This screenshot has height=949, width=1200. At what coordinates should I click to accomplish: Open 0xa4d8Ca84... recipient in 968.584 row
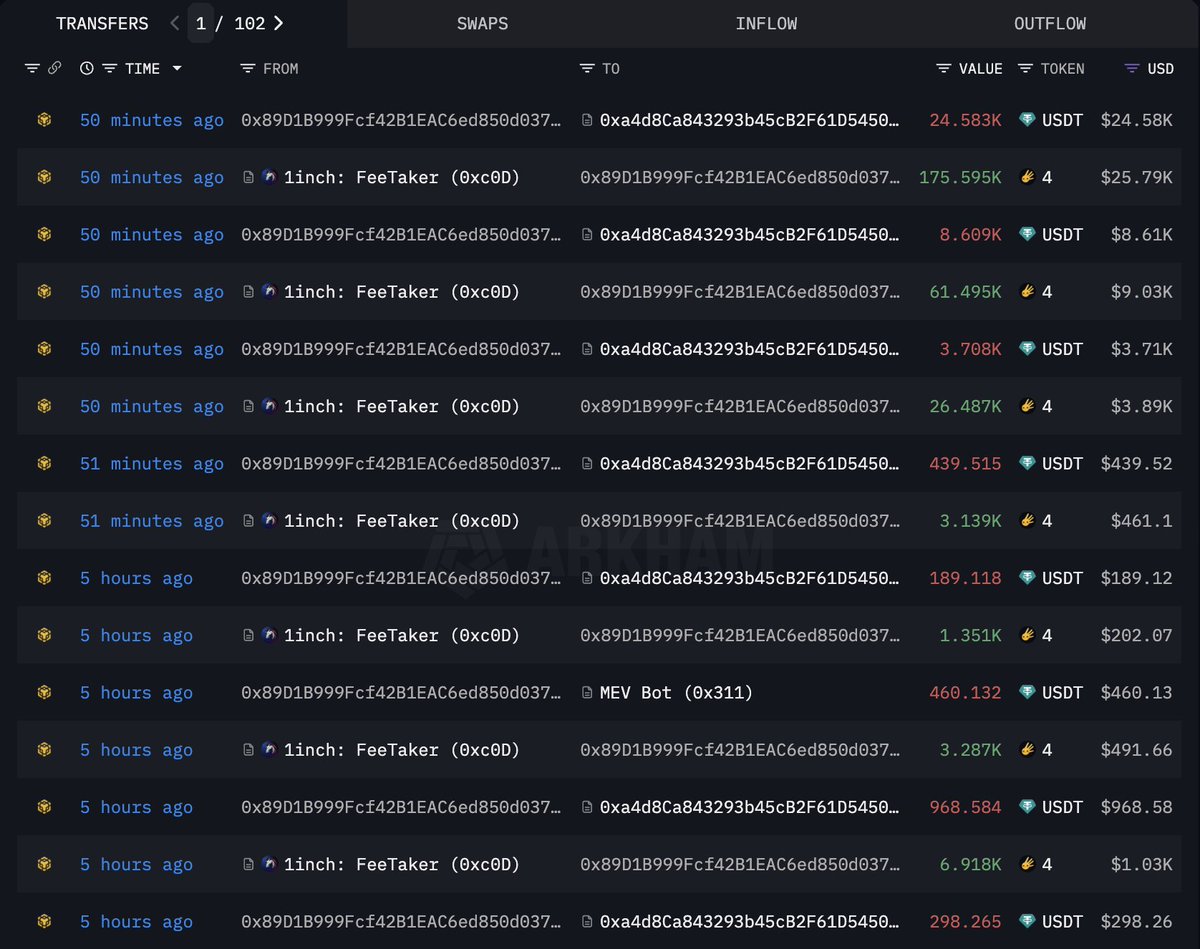point(750,807)
